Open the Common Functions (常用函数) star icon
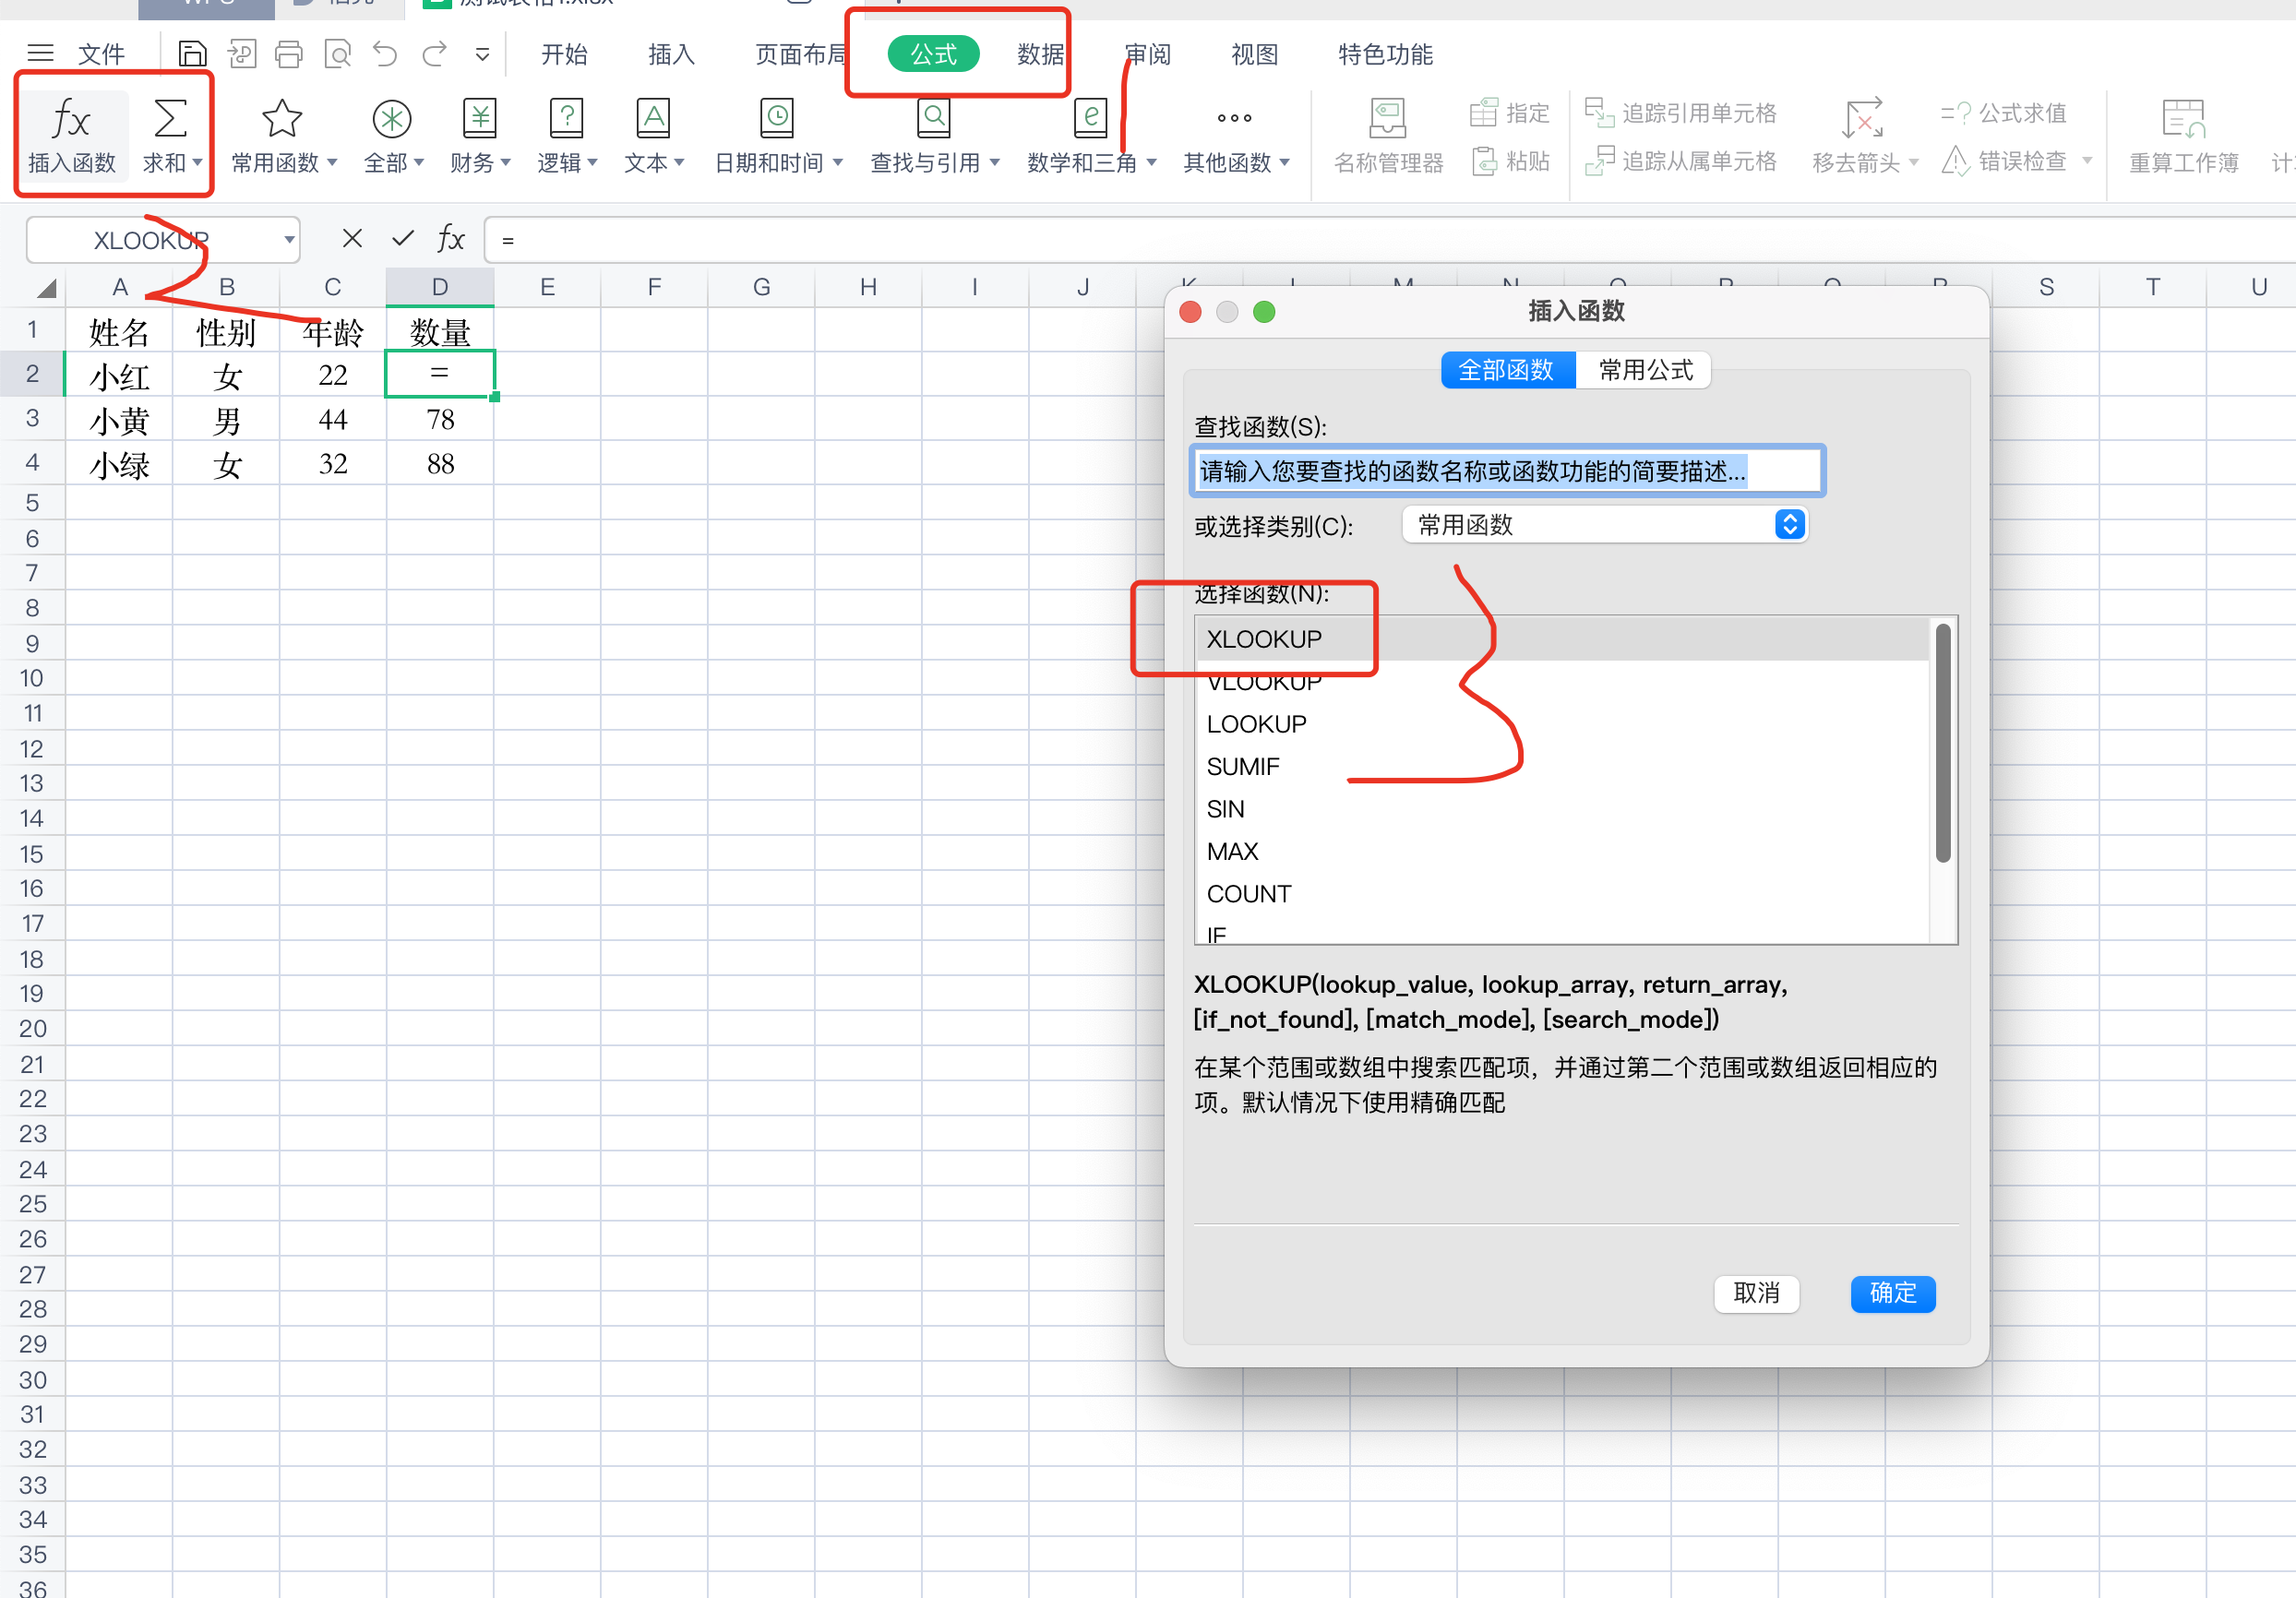 (x=282, y=119)
